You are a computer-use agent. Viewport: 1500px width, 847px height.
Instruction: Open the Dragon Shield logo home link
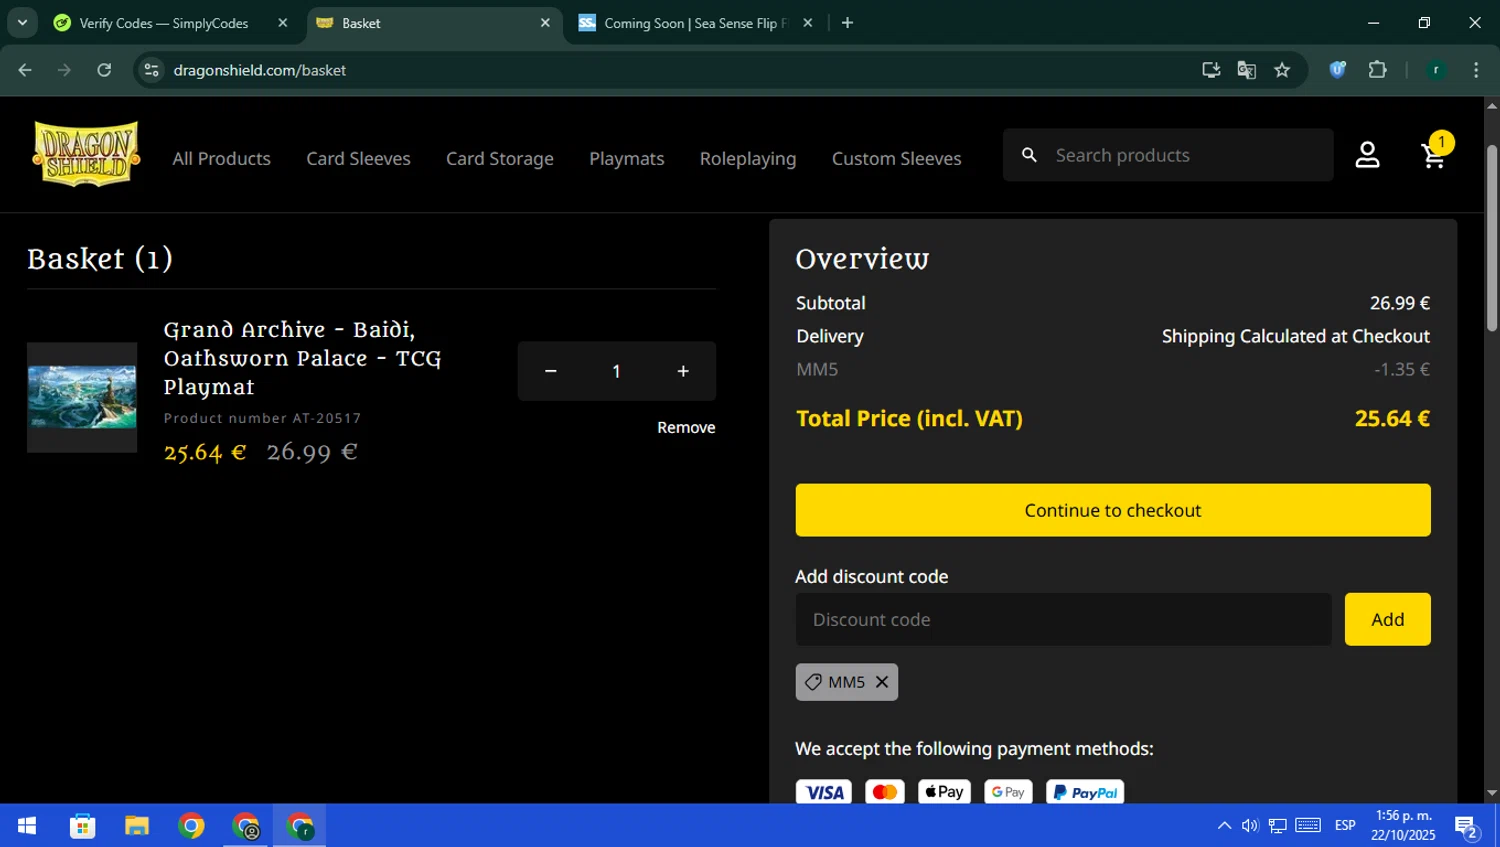coord(86,154)
